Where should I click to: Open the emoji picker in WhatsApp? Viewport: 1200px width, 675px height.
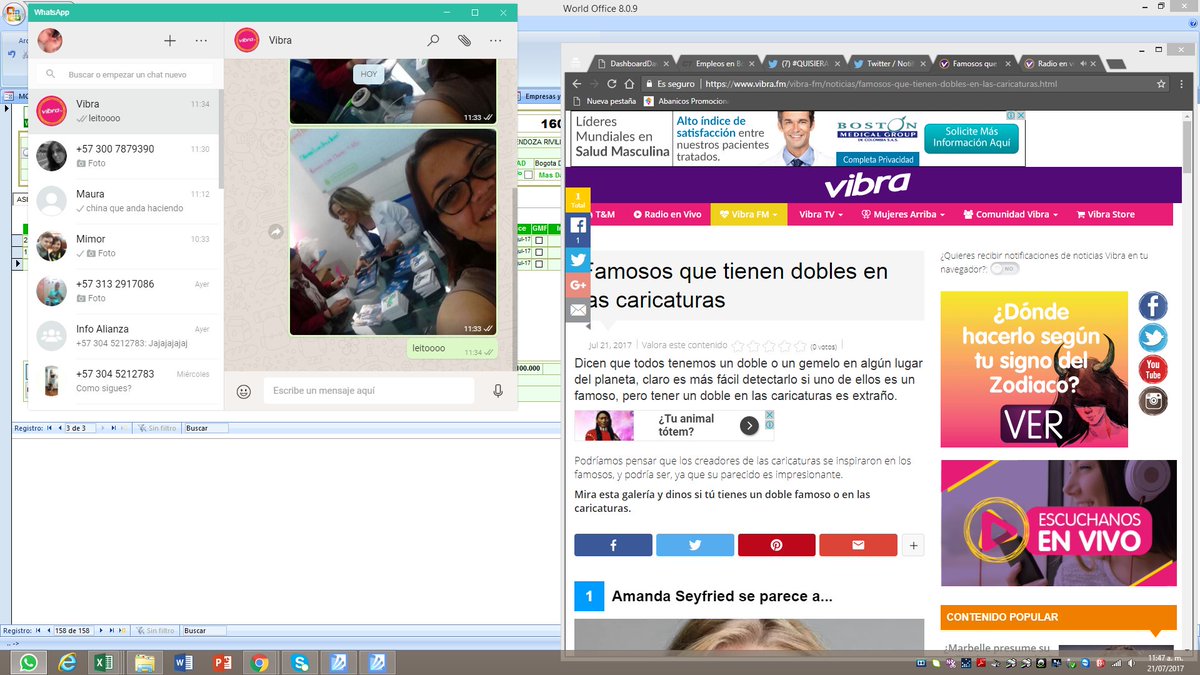(243, 391)
